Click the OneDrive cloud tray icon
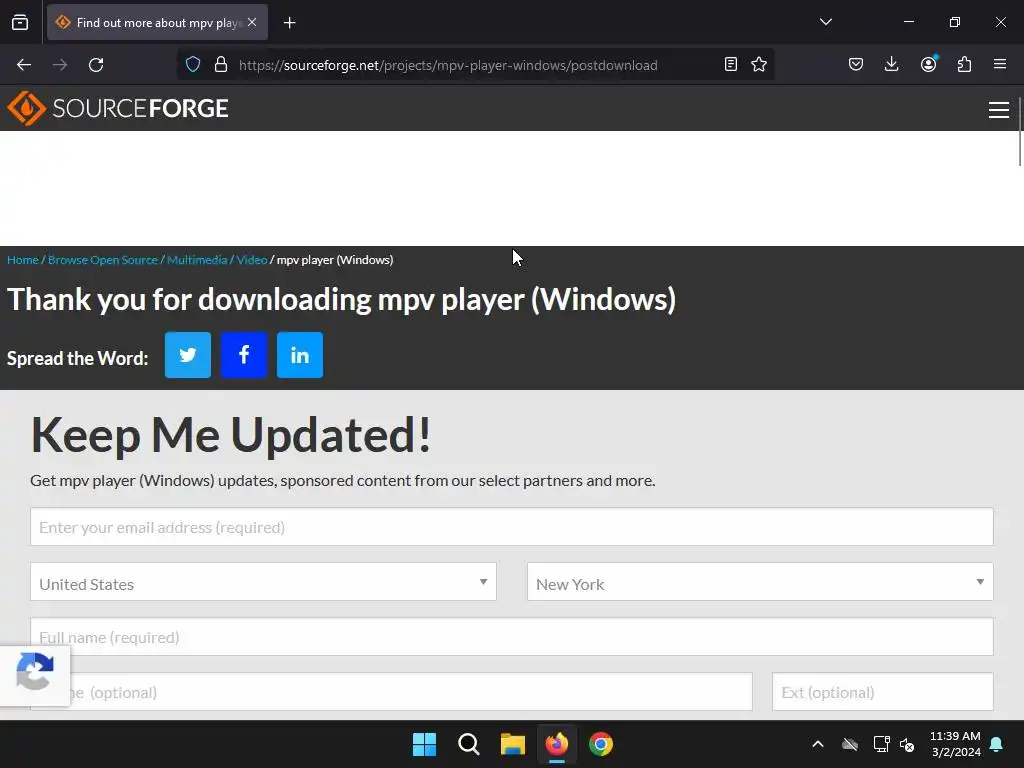Image resolution: width=1024 pixels, height=768 pixels. point(850,744)
